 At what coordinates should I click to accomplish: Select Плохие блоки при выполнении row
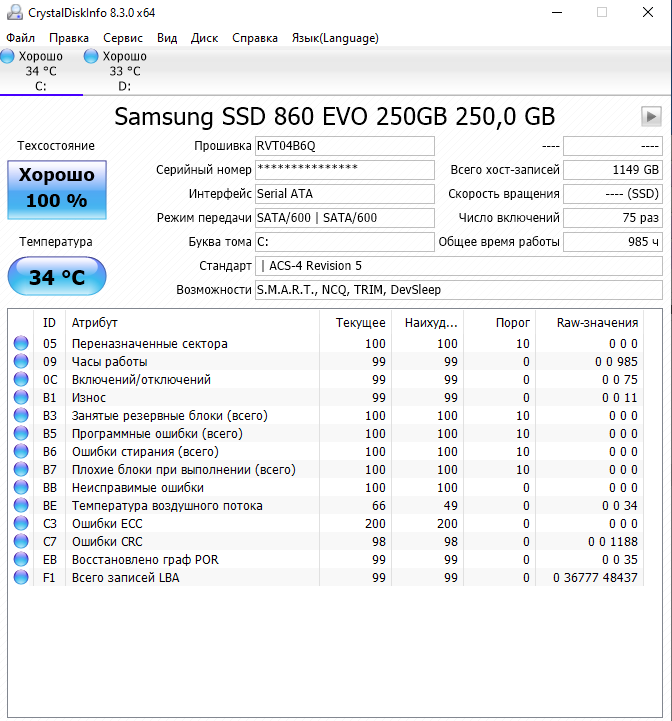[326, 469]
